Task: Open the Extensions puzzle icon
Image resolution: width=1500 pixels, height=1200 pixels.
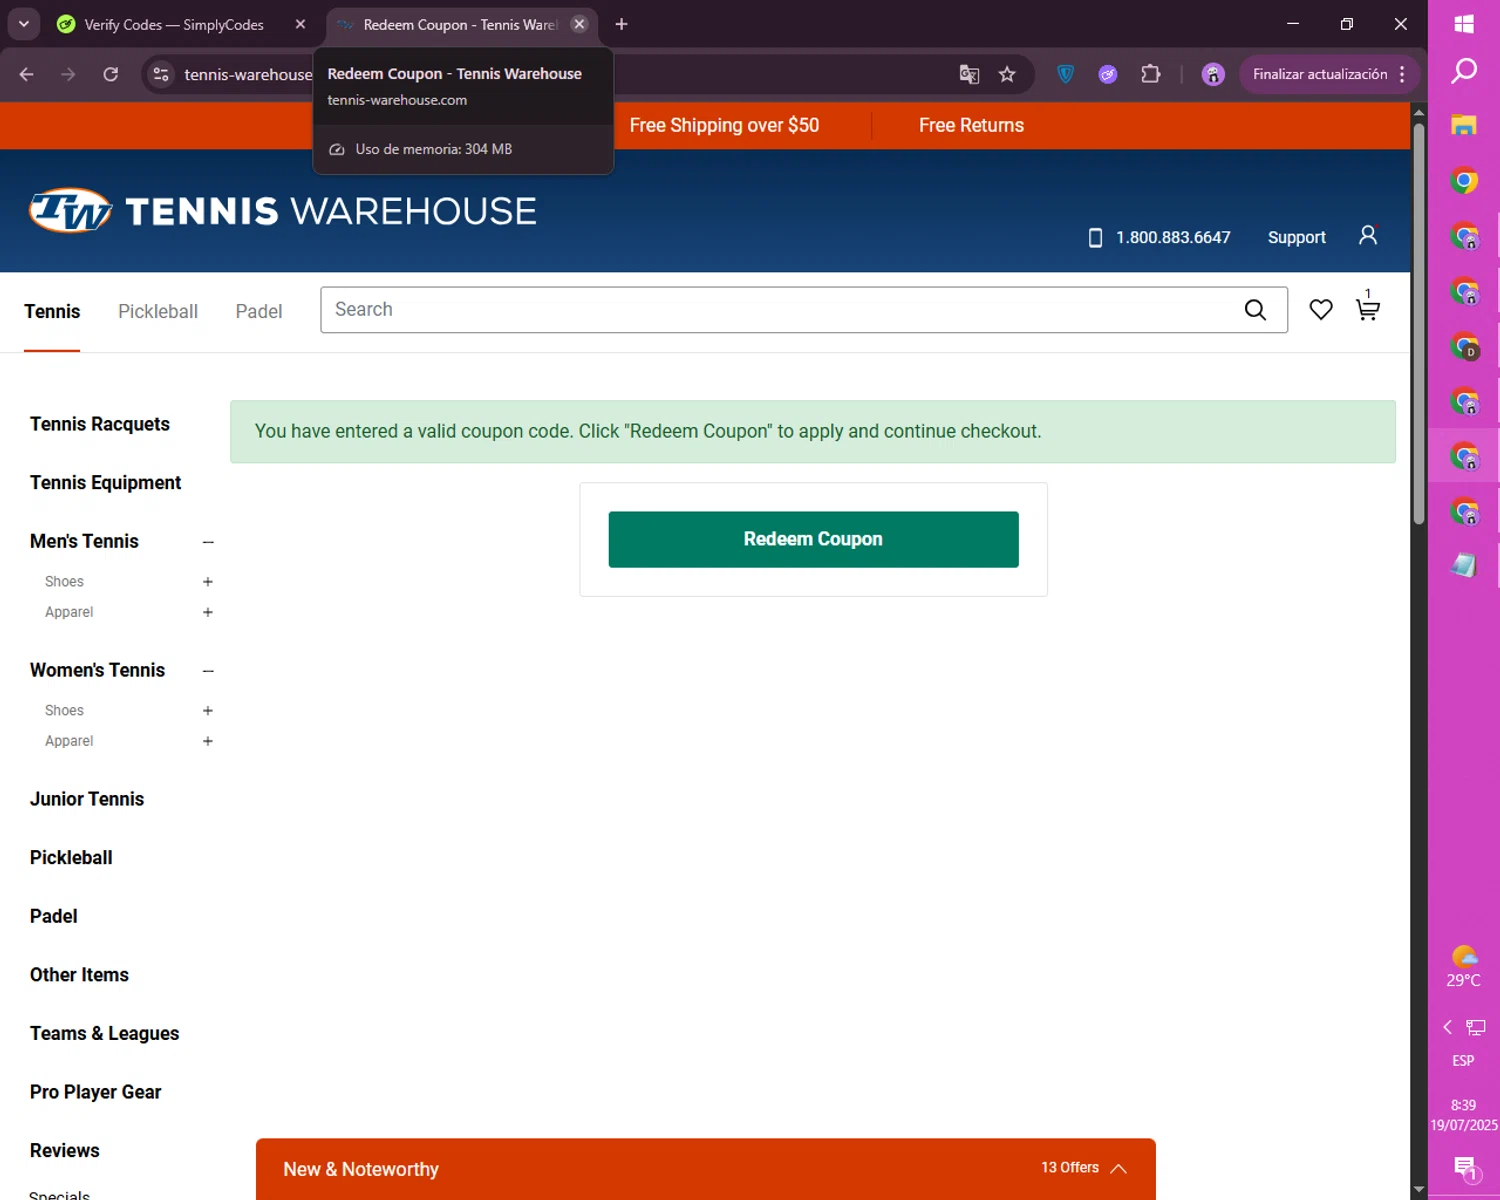Action: click(x=1151, y=74)
